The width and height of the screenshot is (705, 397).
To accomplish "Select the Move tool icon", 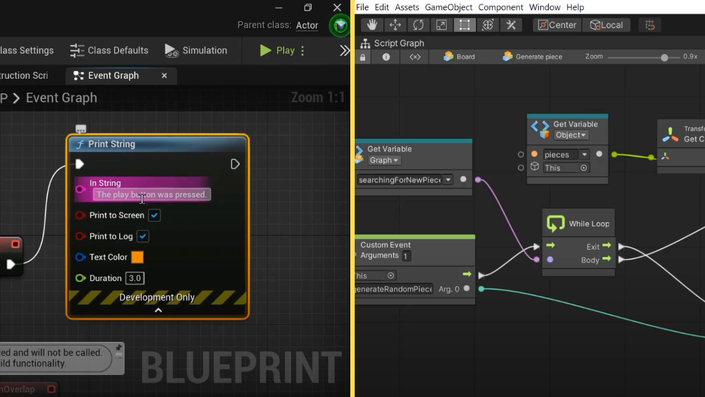I will [x=395, y=25].
